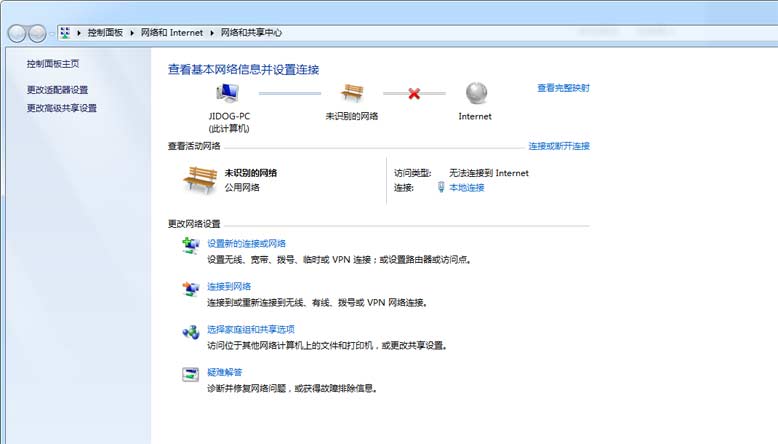Click the Internet globe icon
The height and width of the screenshot is (444, 778).
pyautogui.click(x=476, y=93)
